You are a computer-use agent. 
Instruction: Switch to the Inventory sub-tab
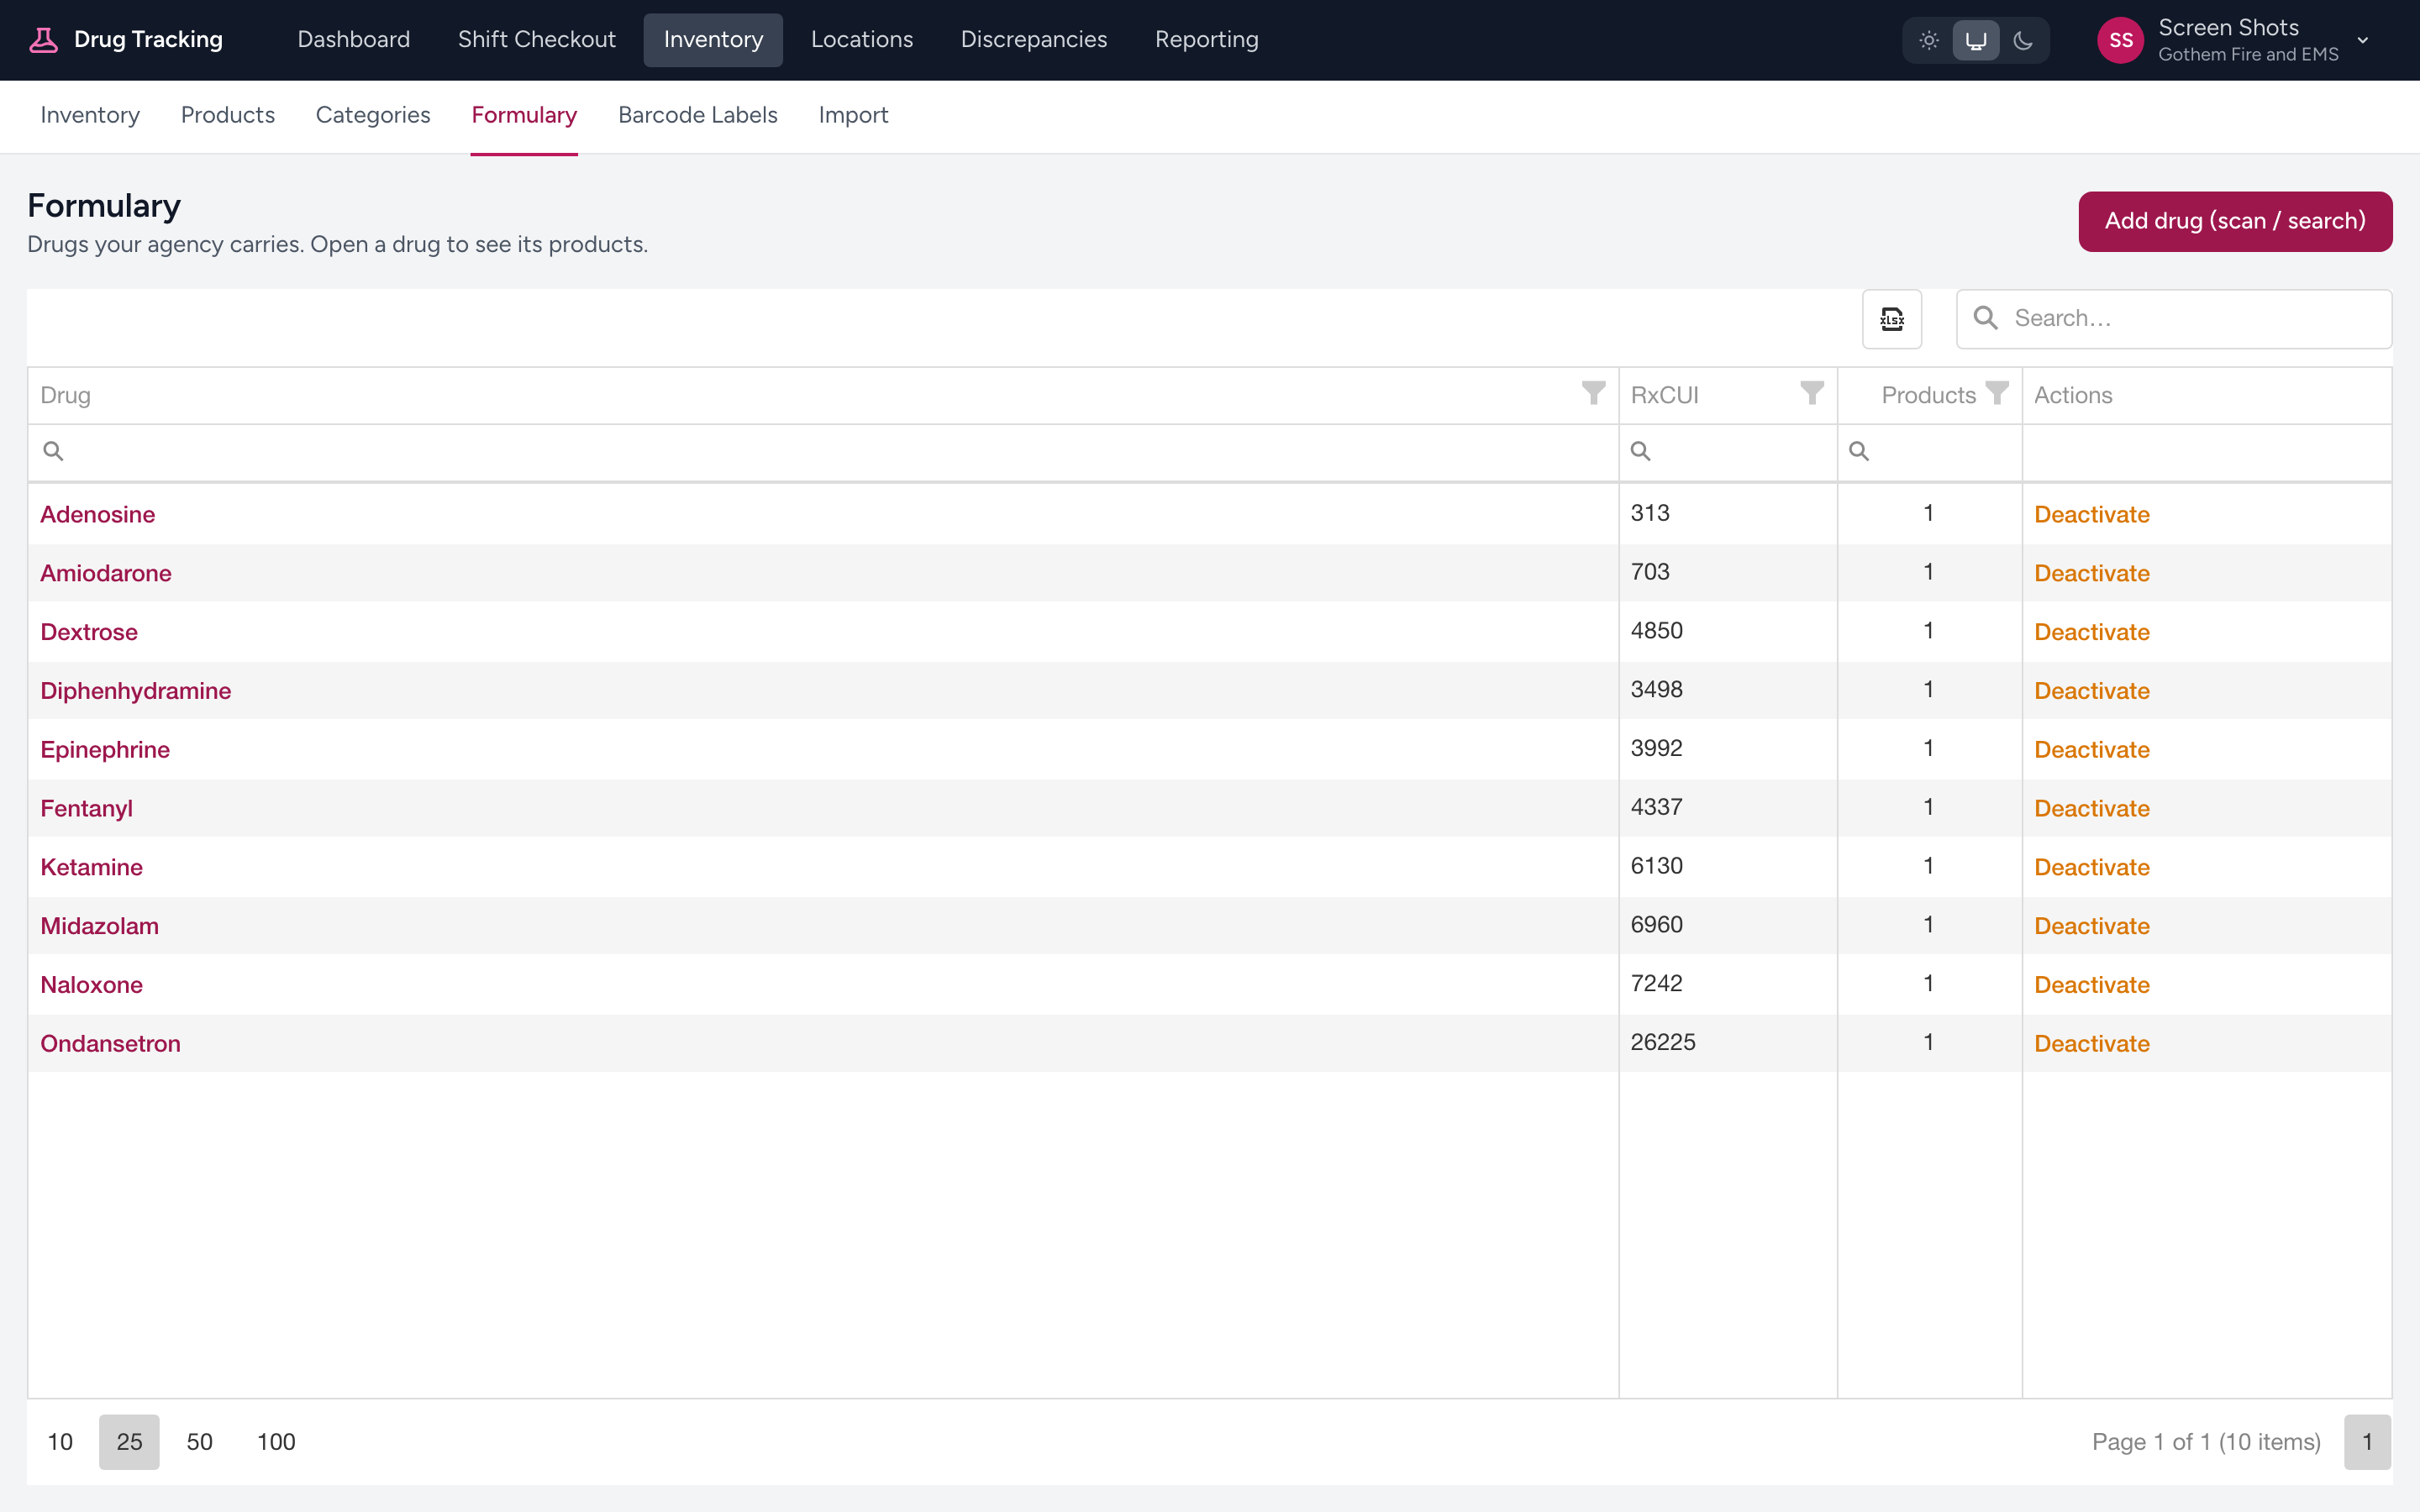pyautogui.click(x=90, y=115)
